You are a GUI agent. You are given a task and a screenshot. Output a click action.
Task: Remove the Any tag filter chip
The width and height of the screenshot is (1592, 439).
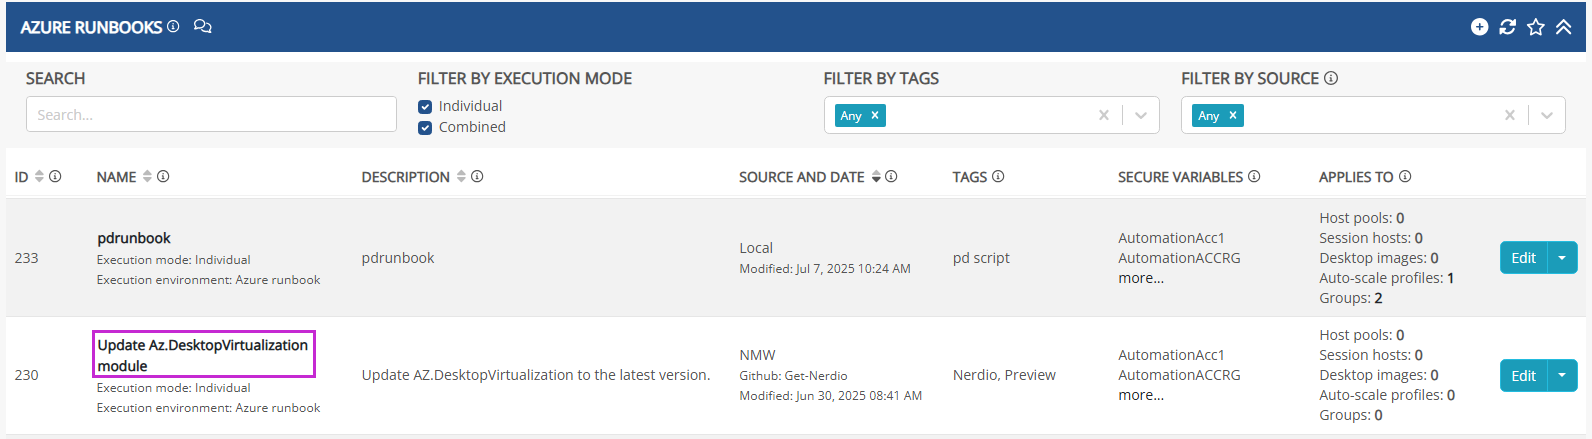click(x=875, y=115)
